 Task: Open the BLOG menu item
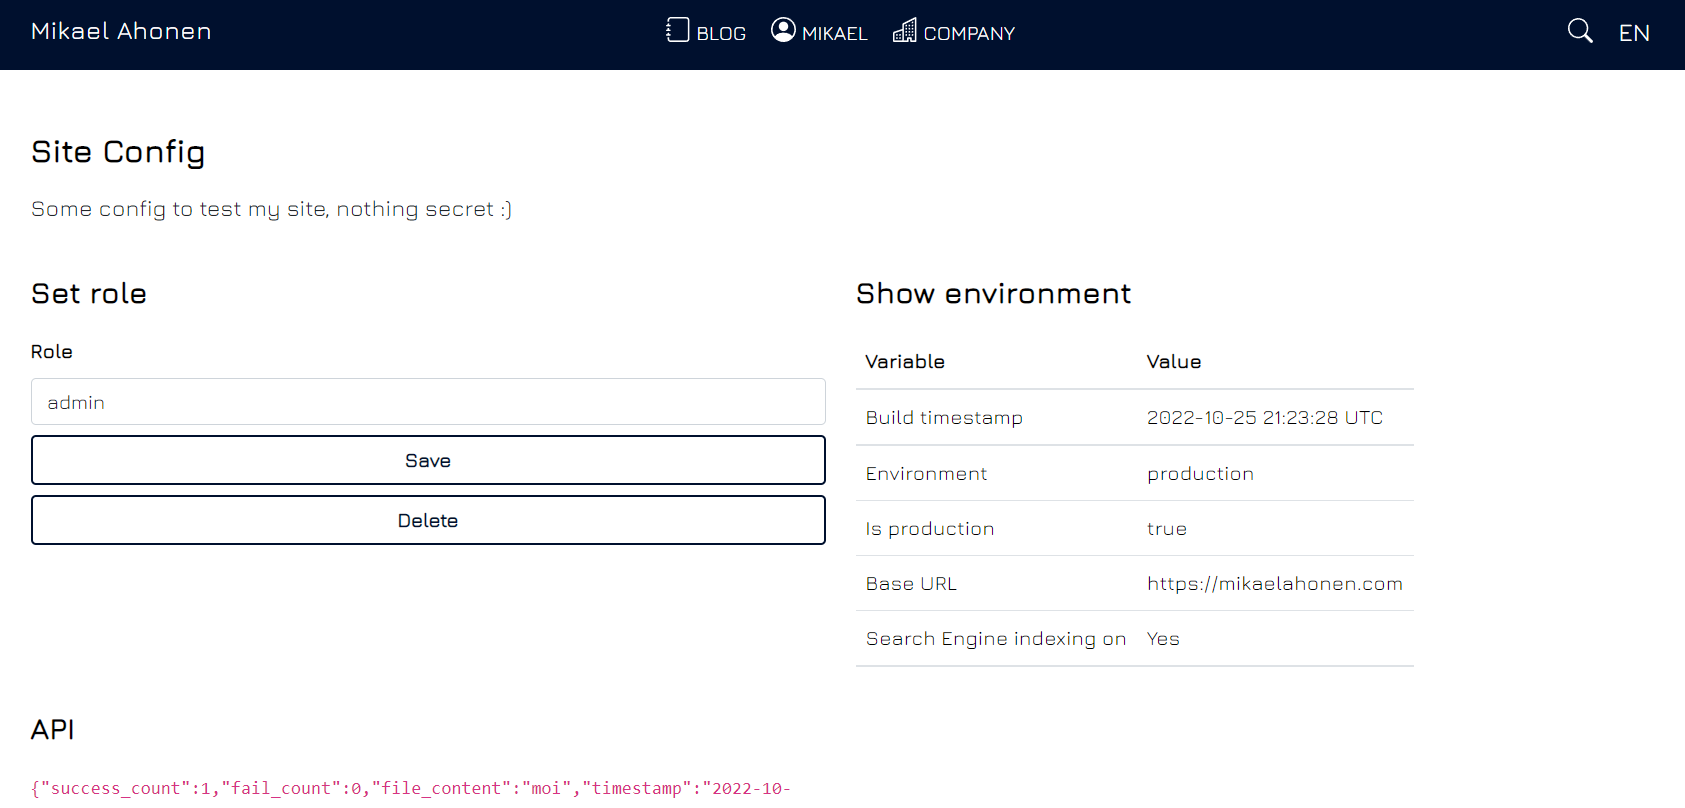(x=721, y=34)
